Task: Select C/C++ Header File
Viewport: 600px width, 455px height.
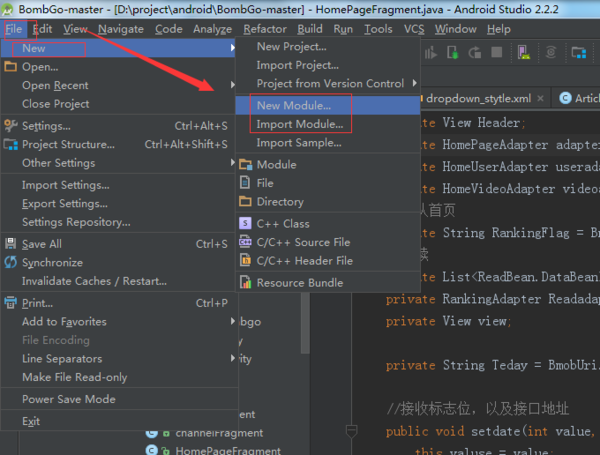Action: 328,261
